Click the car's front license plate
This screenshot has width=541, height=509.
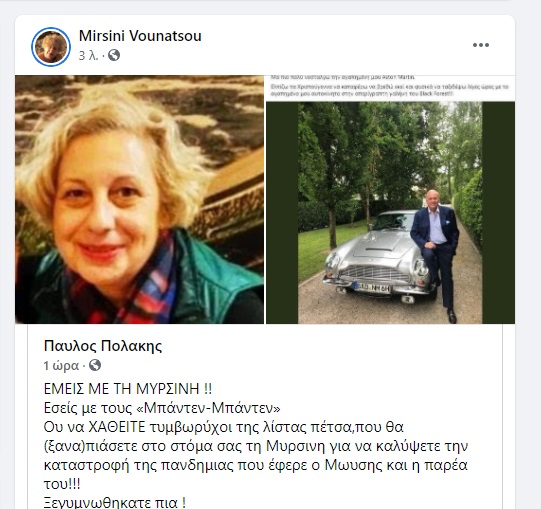pyautogui.click(x=372, y=287)
